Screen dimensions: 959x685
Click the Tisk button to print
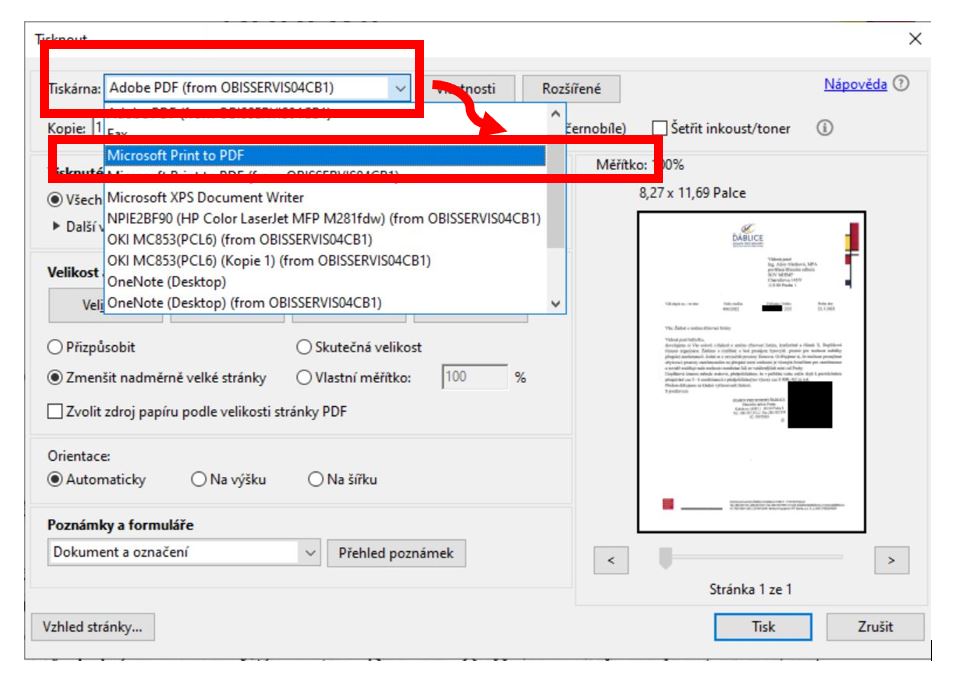(763, 627)
